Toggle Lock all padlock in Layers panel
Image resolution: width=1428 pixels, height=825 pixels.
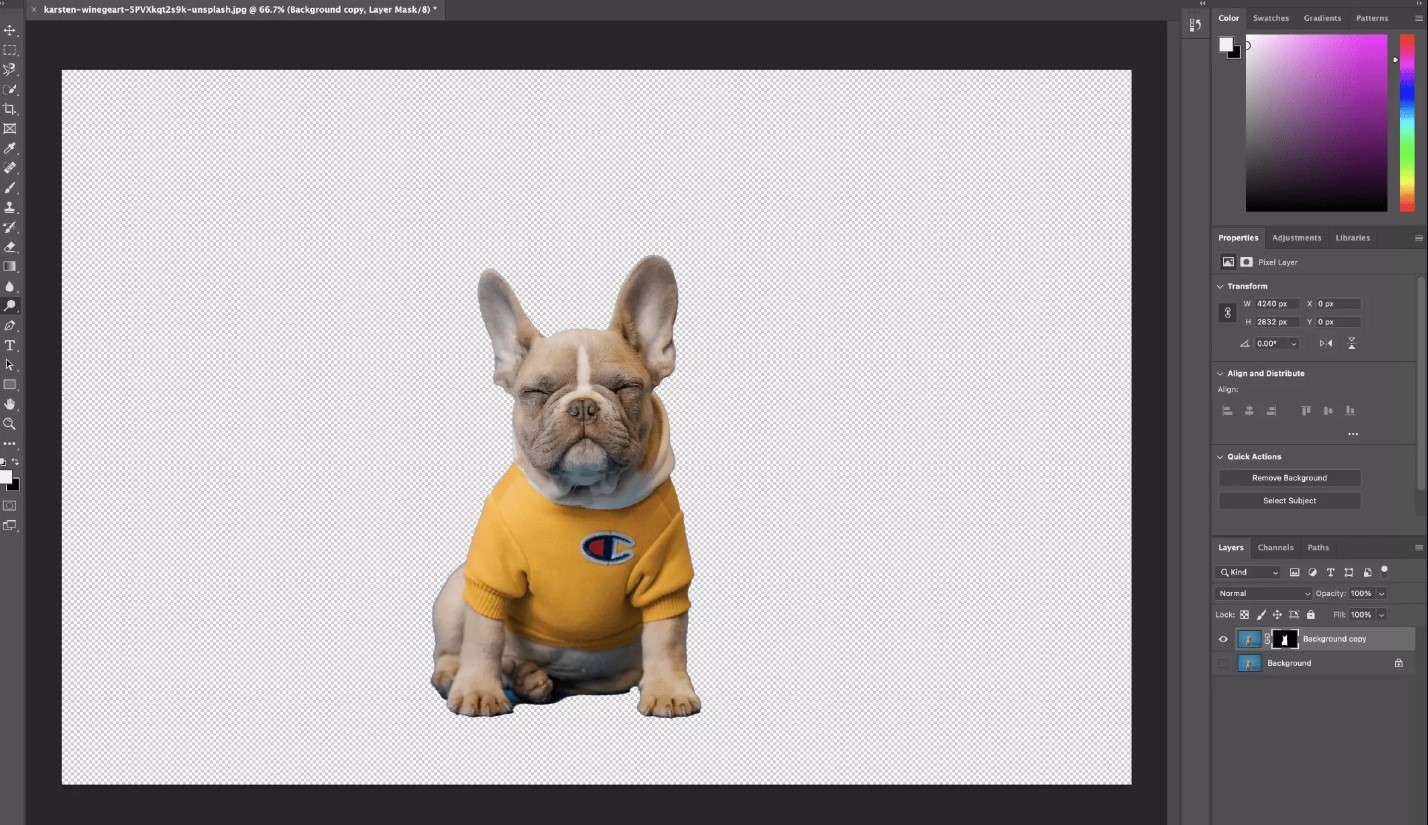click(x=1311, y=615)
